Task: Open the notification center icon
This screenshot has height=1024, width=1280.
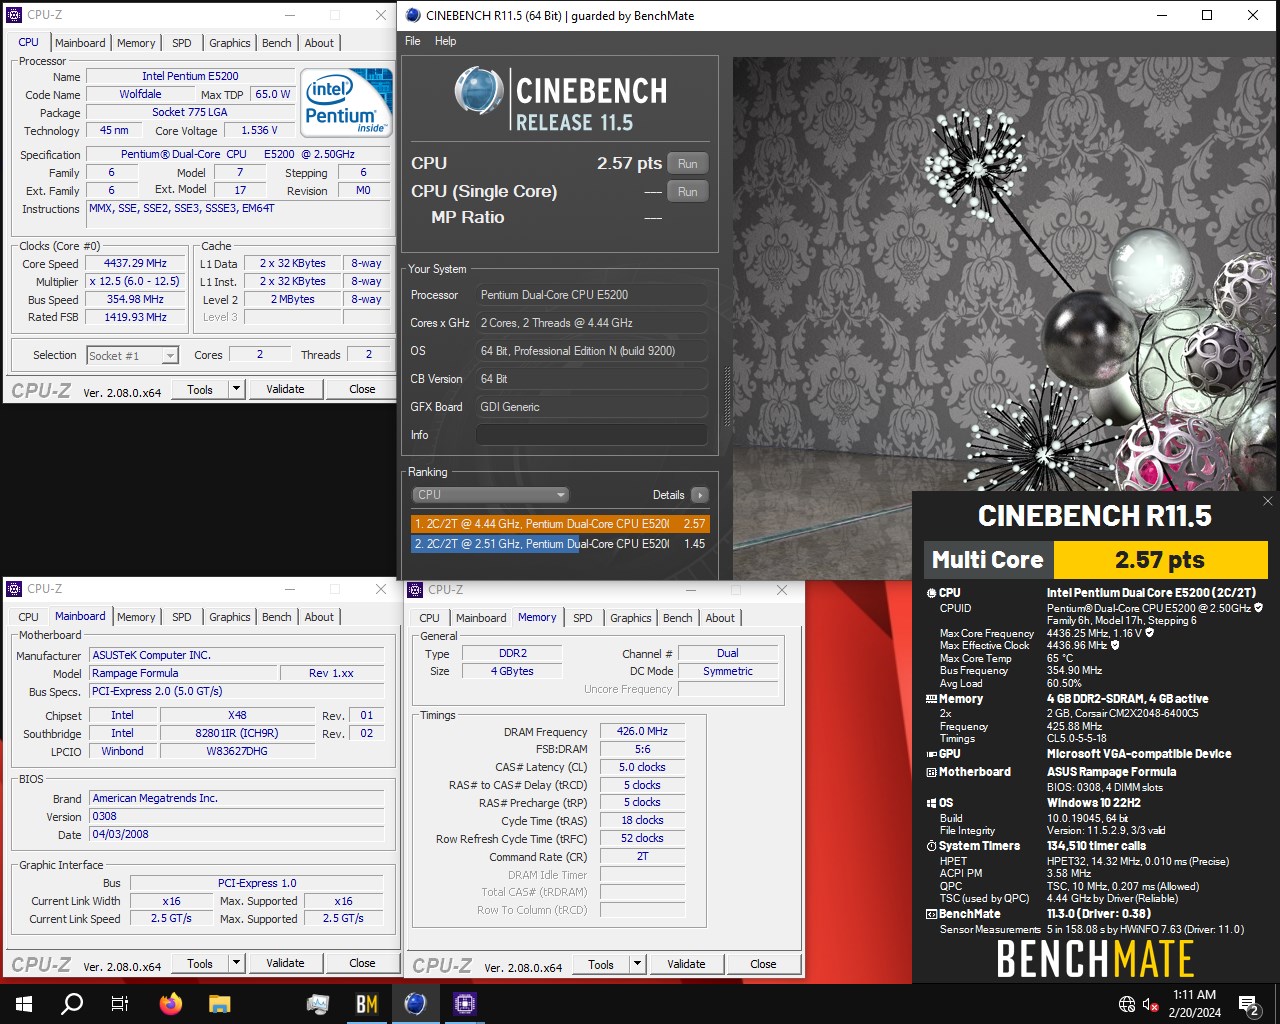Action: tap(1249, 1004)
